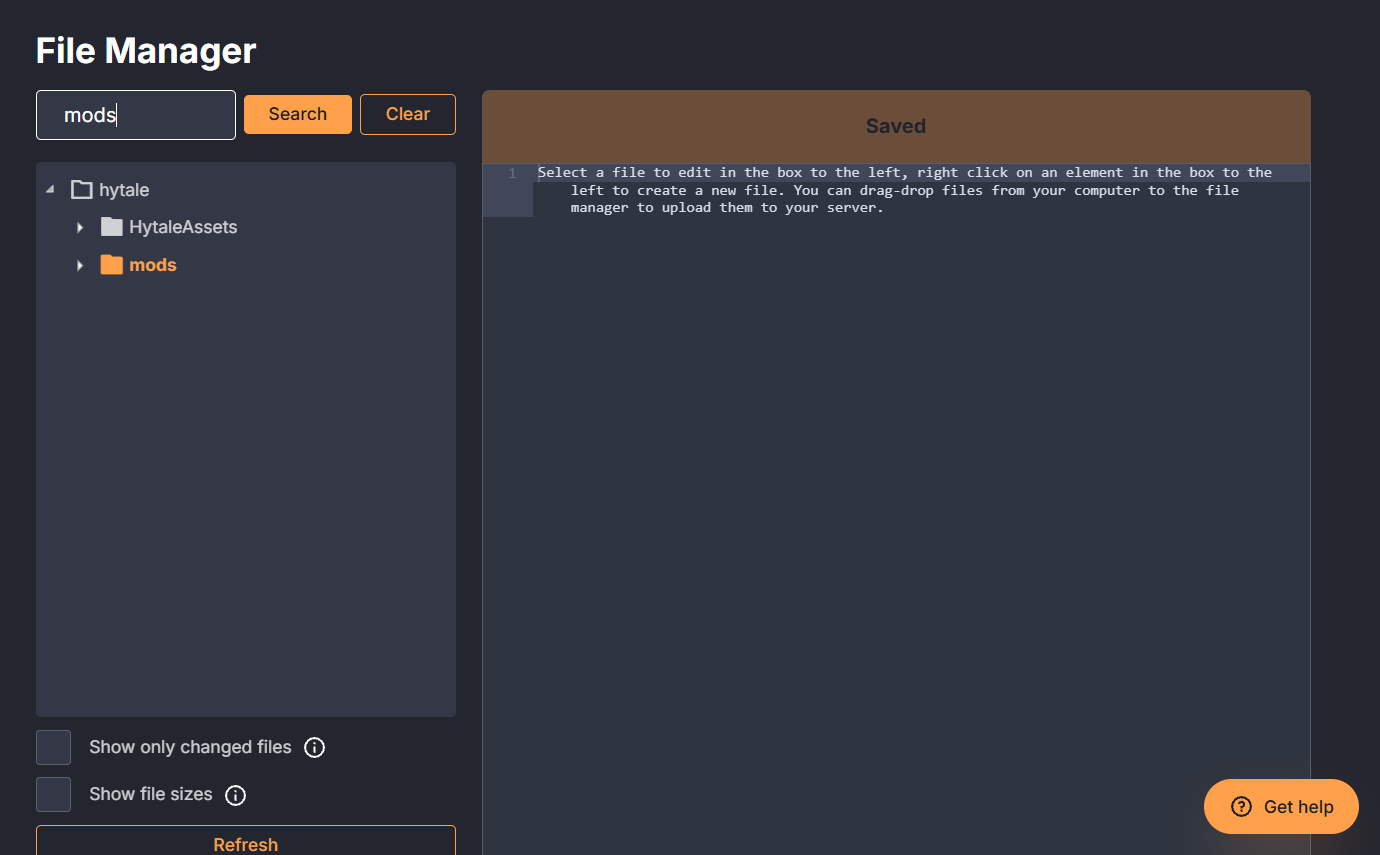Viewport: 1380px width, 855px height.
Task: Enable Show only changed files
Action: click(53, 747)
